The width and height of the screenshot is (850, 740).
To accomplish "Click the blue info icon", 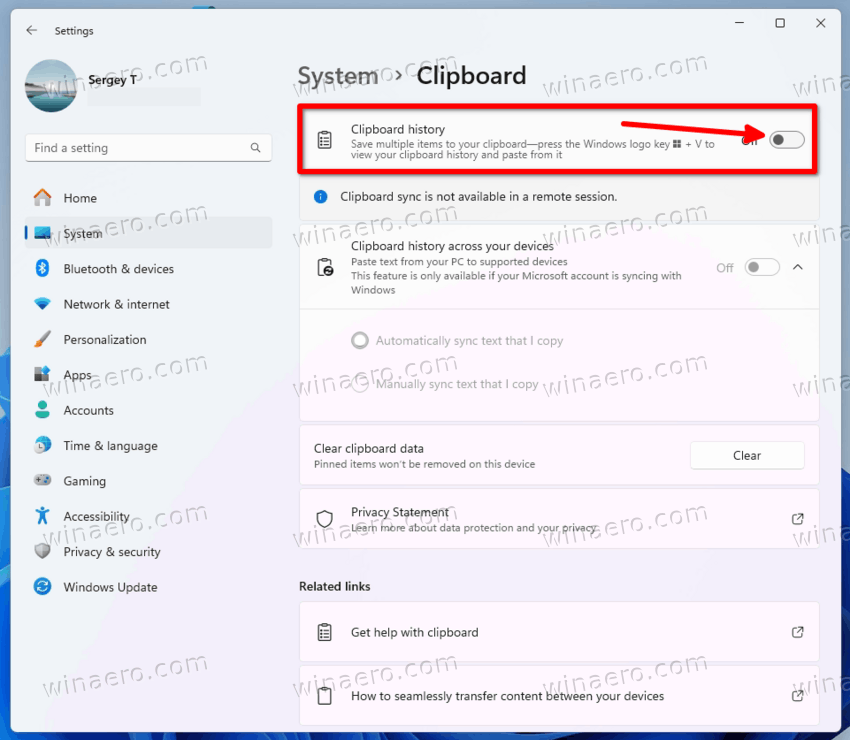I will pos(320,196).
